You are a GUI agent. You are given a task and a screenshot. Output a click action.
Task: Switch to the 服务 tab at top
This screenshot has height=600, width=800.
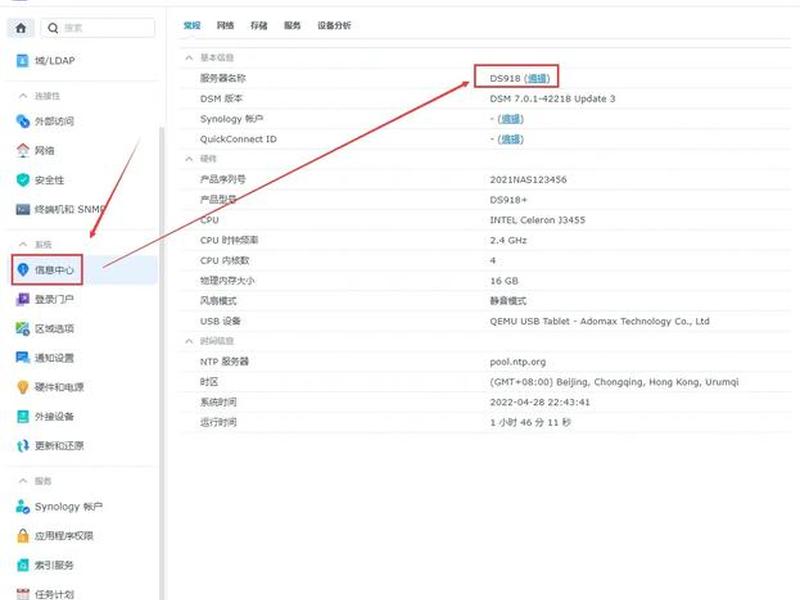click(292, 26)
